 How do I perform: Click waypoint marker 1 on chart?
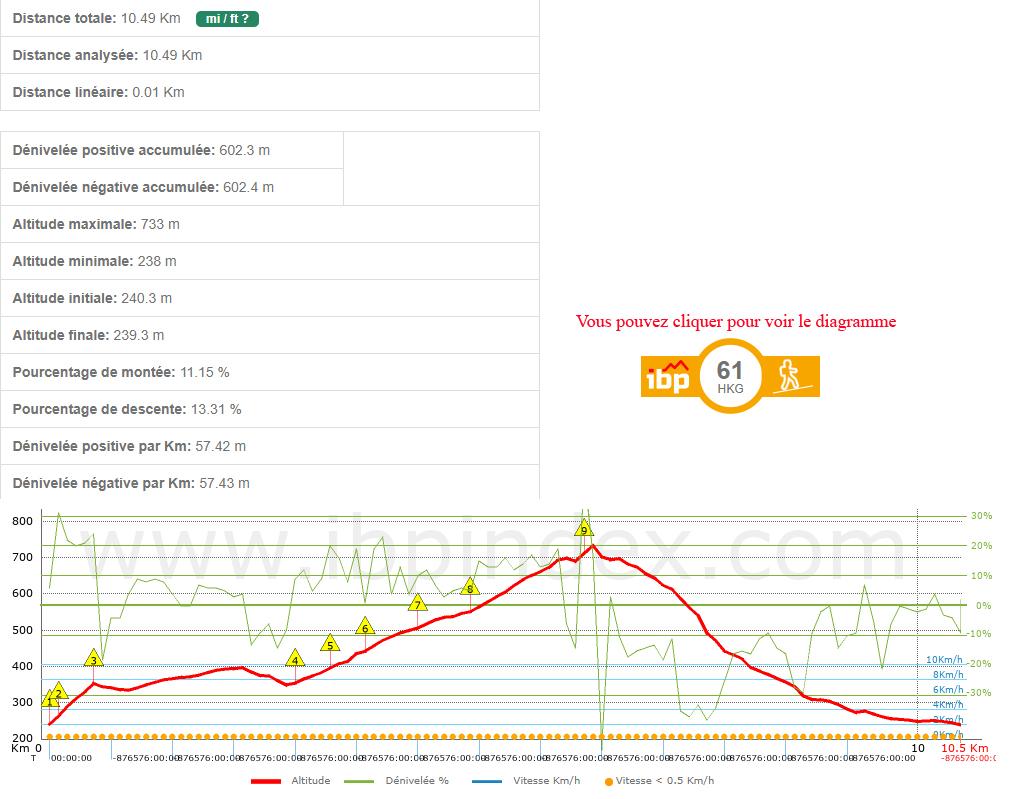click(49, 700)
